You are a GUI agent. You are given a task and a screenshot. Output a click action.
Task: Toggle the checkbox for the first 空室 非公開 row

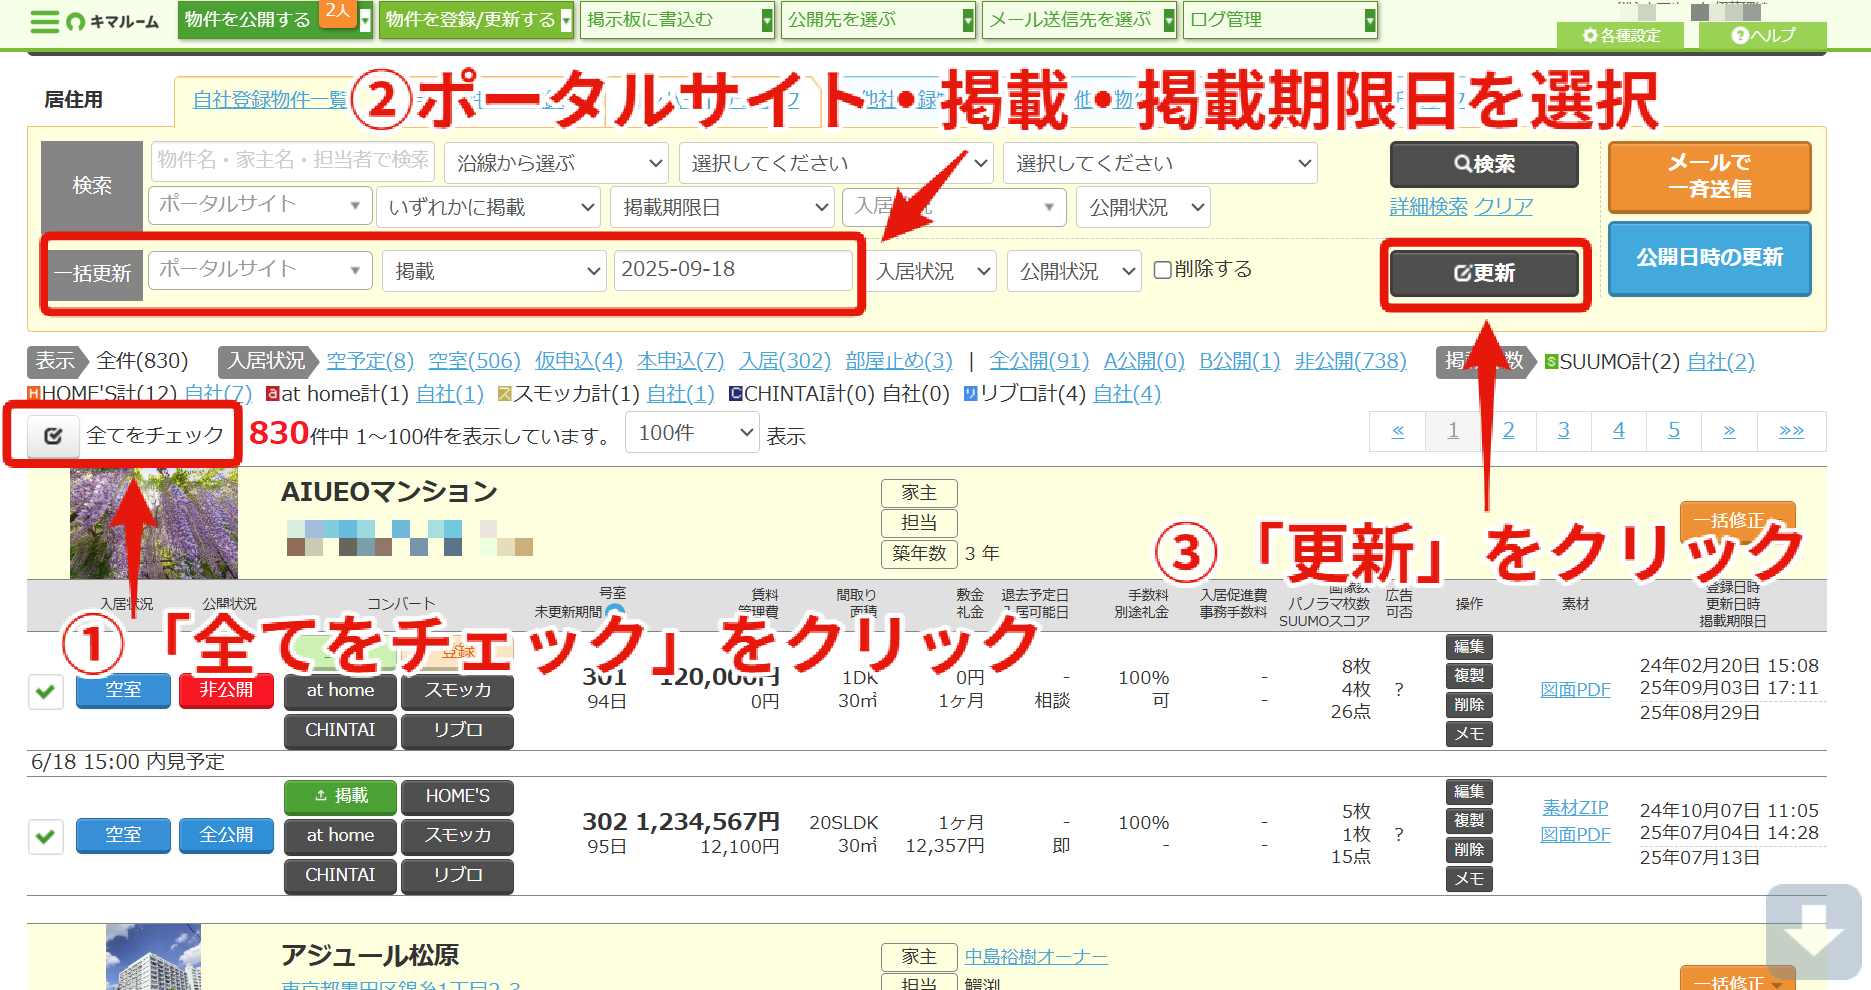[x=46, y=691]
